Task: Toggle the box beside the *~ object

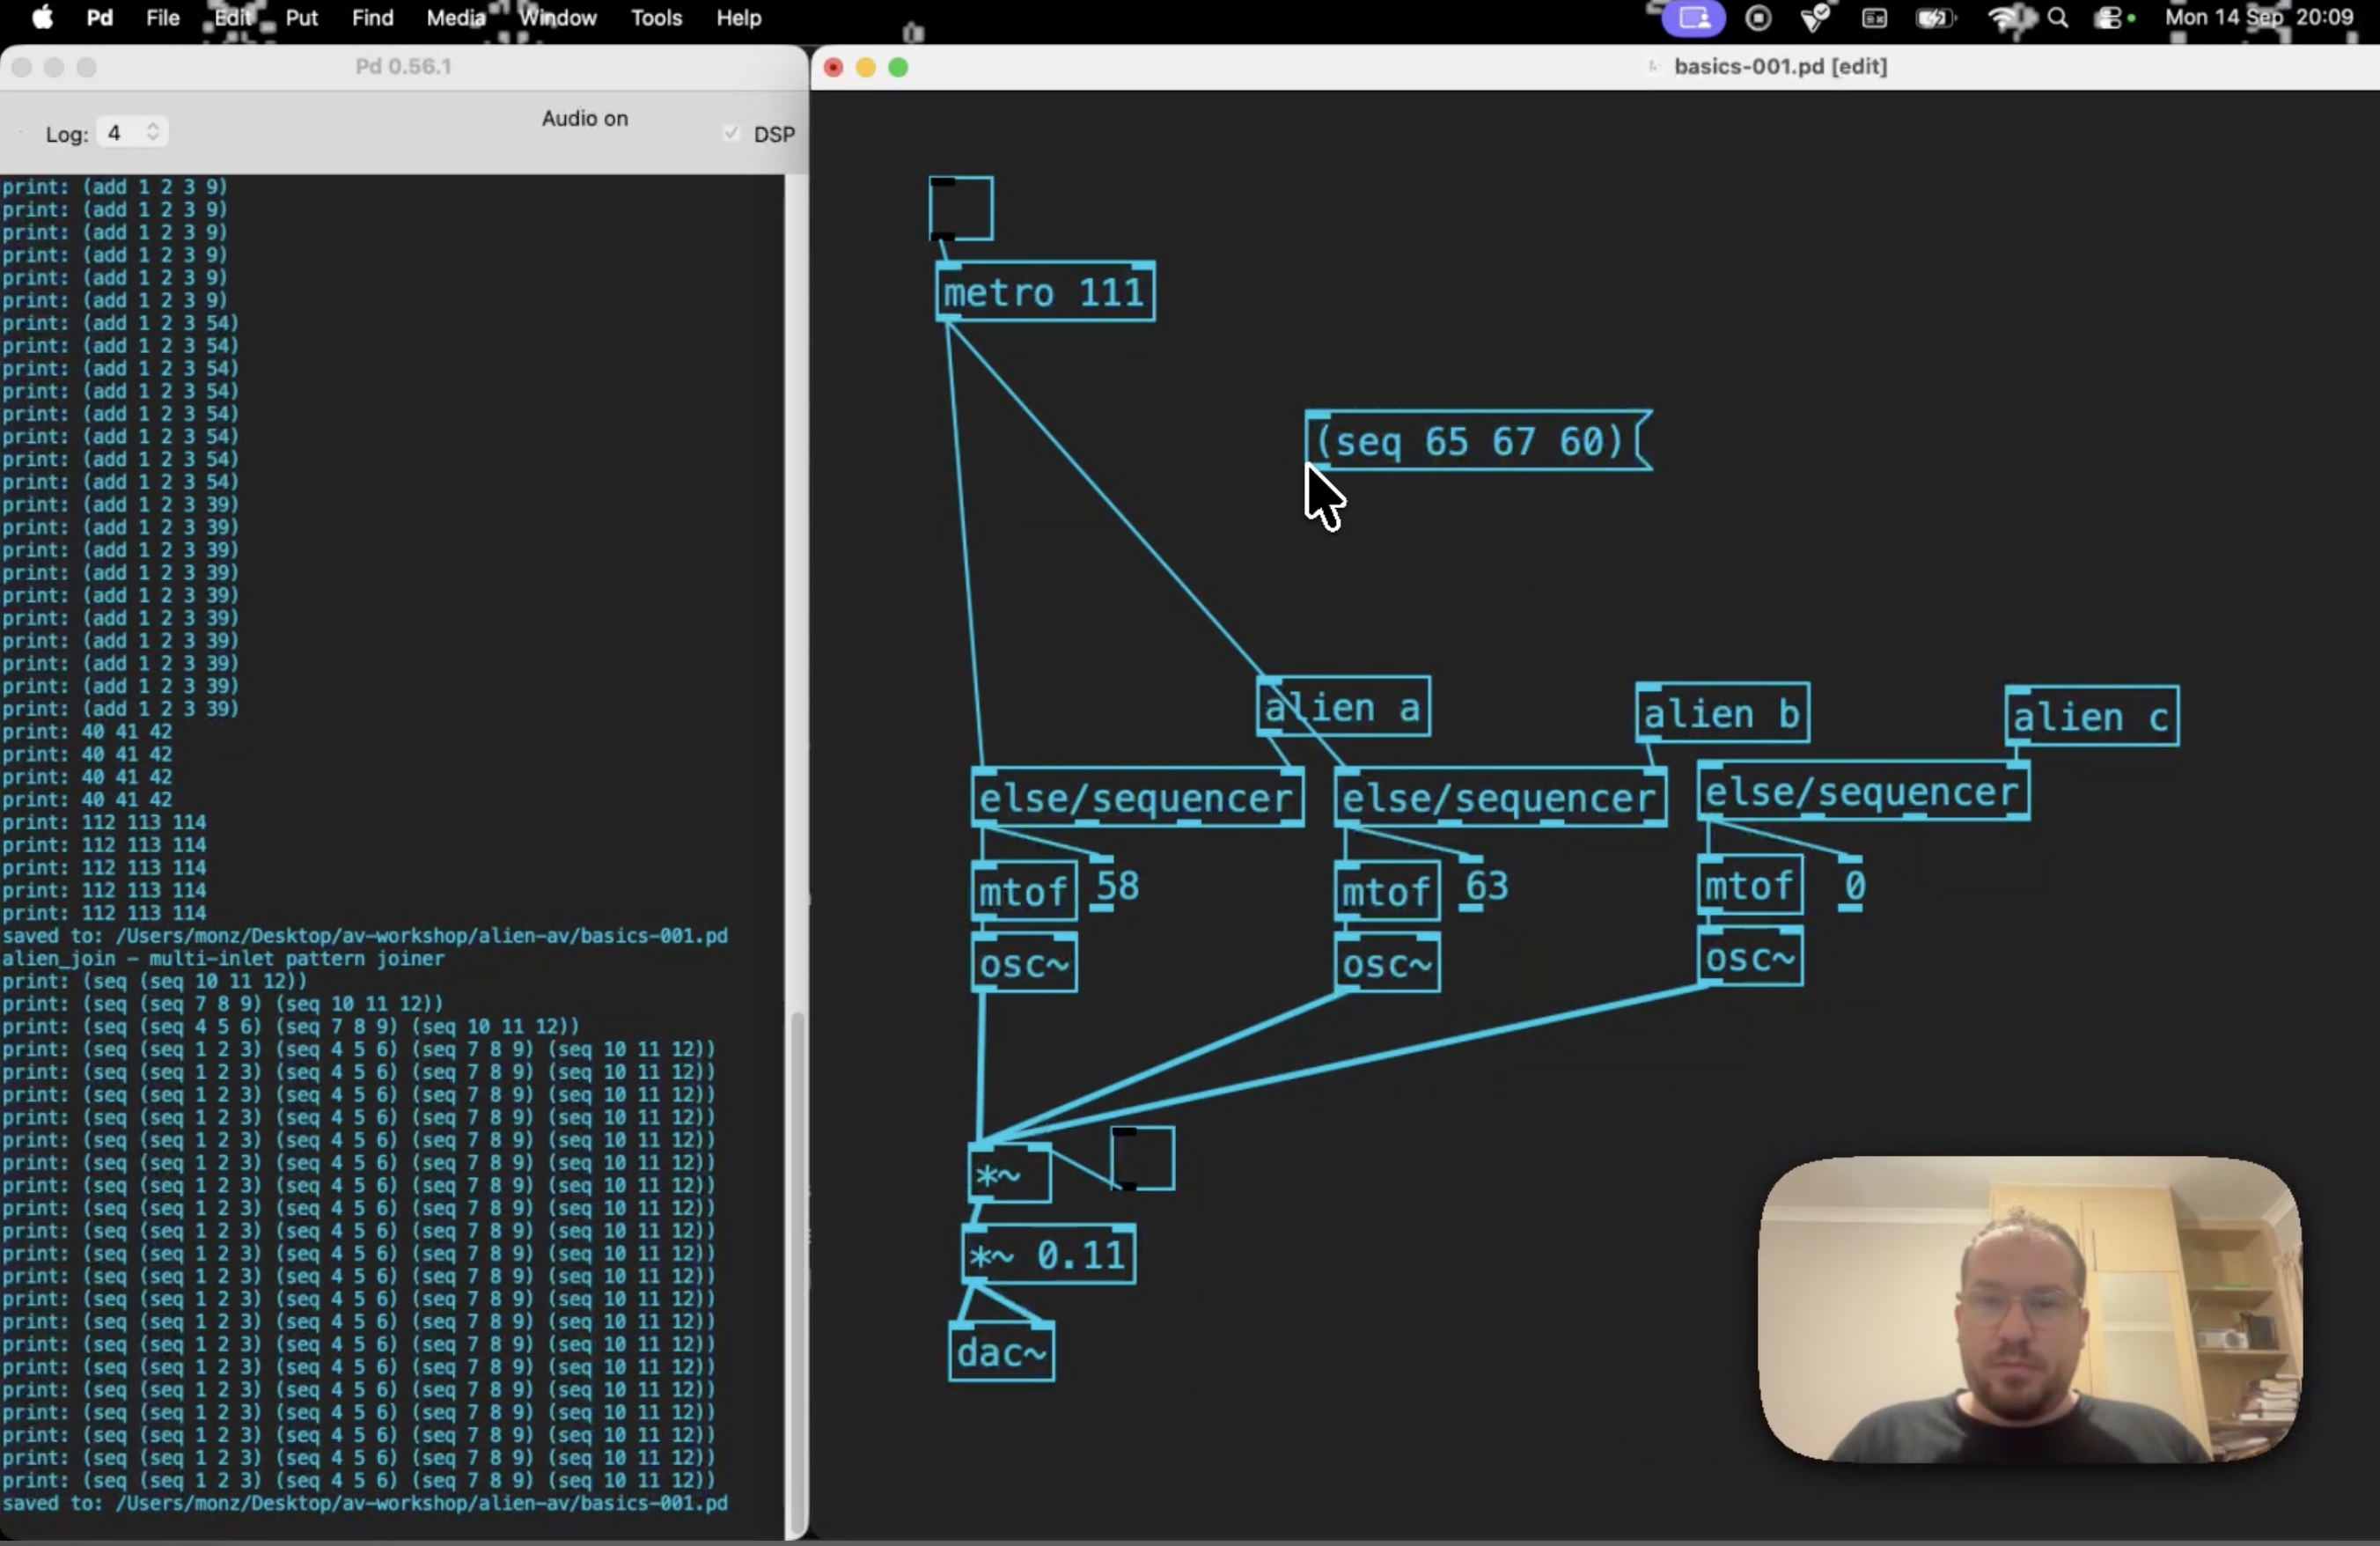Action: (x=1142, y=1158)
